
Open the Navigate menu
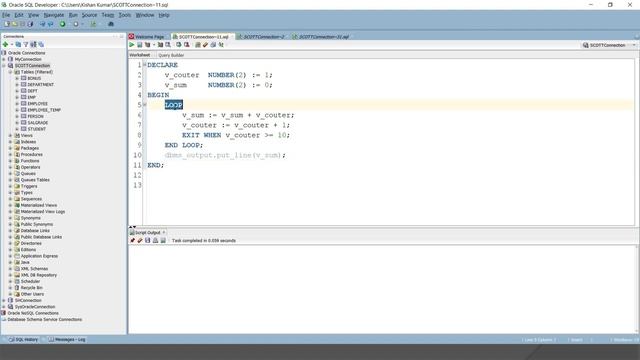[54, 15]
